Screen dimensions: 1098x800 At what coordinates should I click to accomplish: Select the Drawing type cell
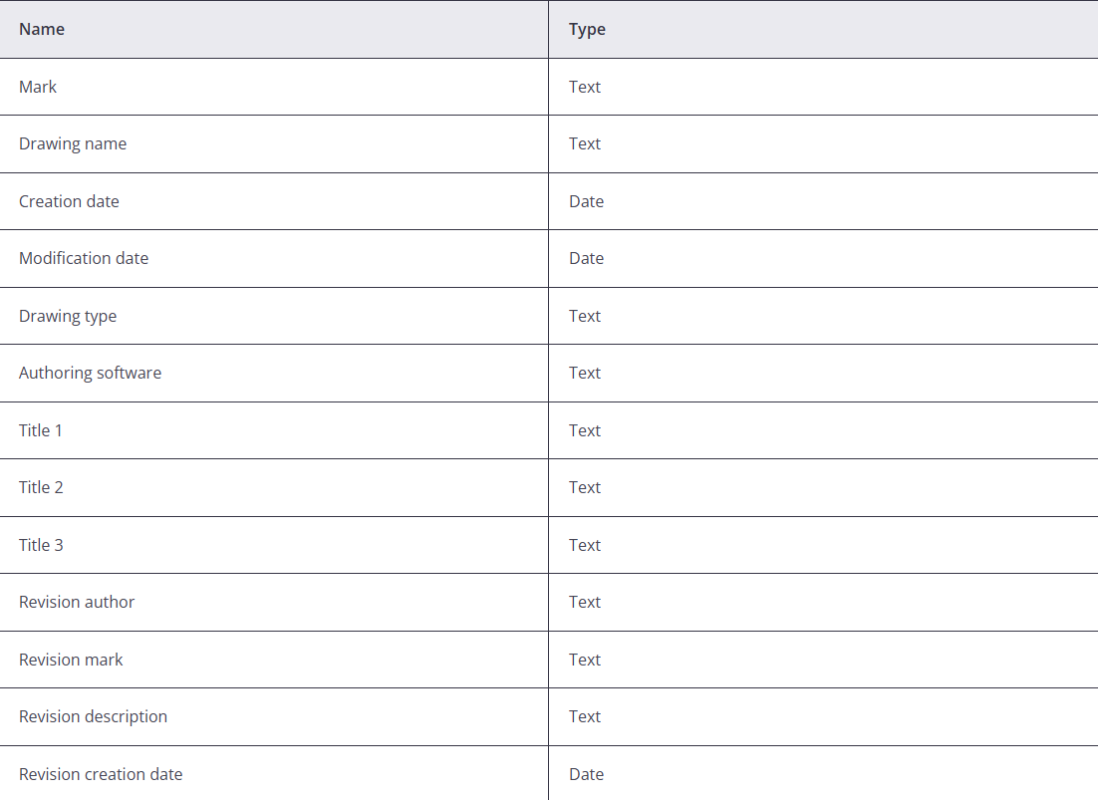[x=68, y=316]
